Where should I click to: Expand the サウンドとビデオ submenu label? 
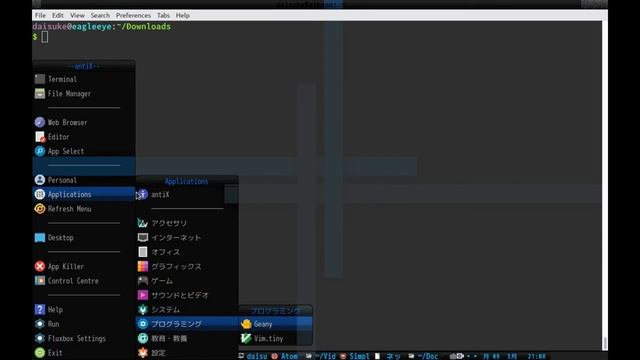point(180,295)
